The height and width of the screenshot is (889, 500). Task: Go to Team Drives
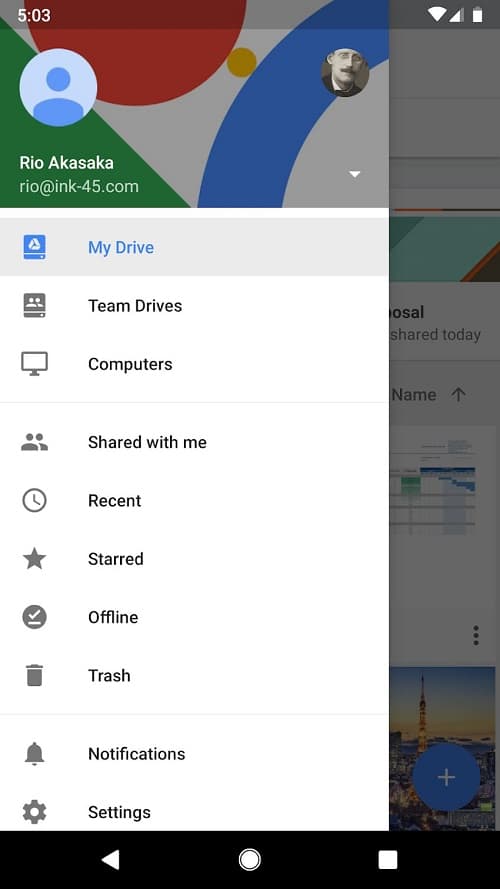(194, 306)
